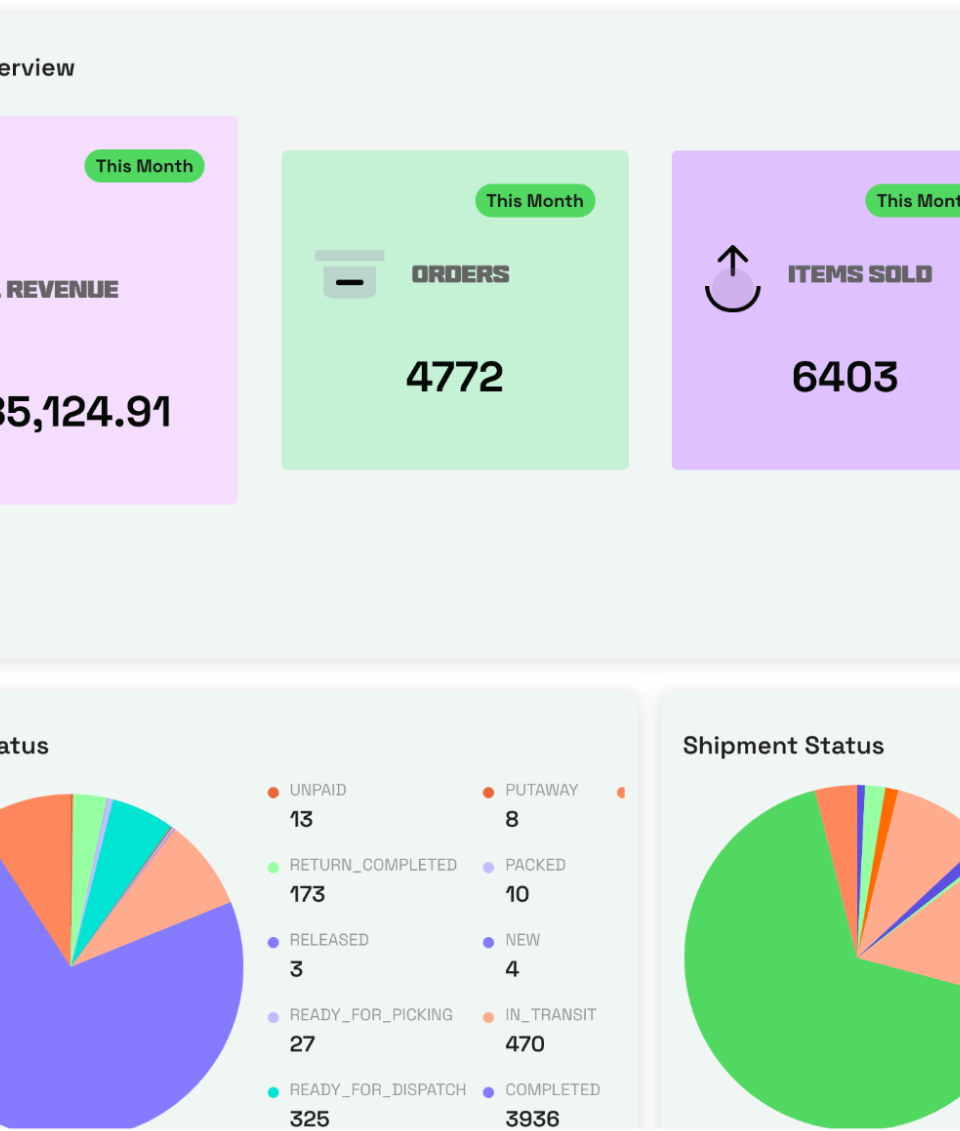
Task: Click the 4772 orders count value
Action: pyautogui.click(x=455, y=377)
